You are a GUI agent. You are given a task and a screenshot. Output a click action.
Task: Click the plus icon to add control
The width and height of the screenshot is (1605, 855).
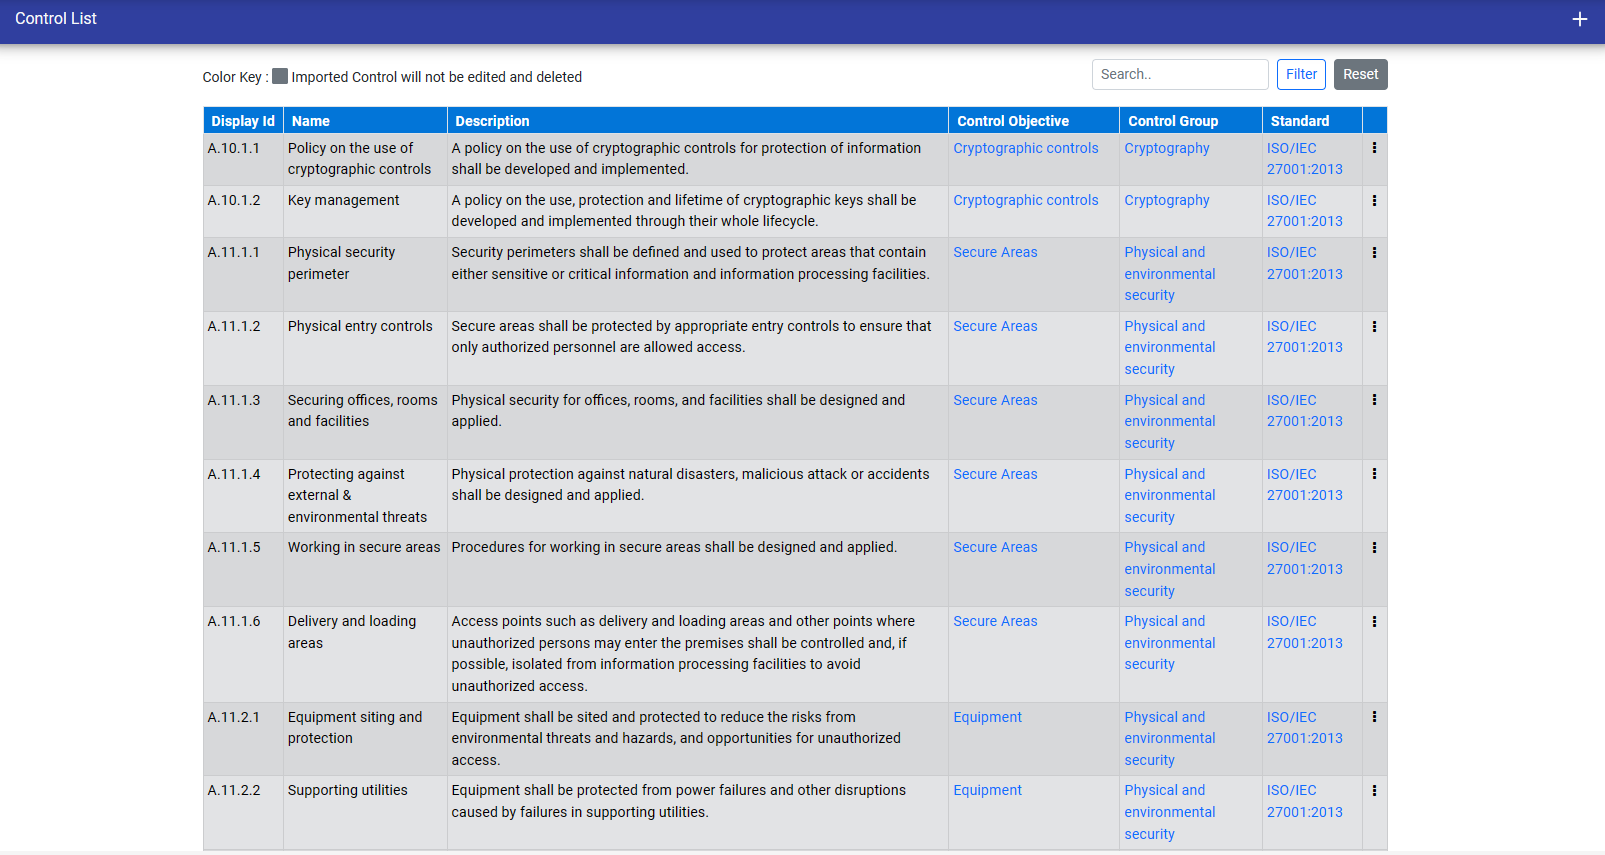pos(1579,19)
